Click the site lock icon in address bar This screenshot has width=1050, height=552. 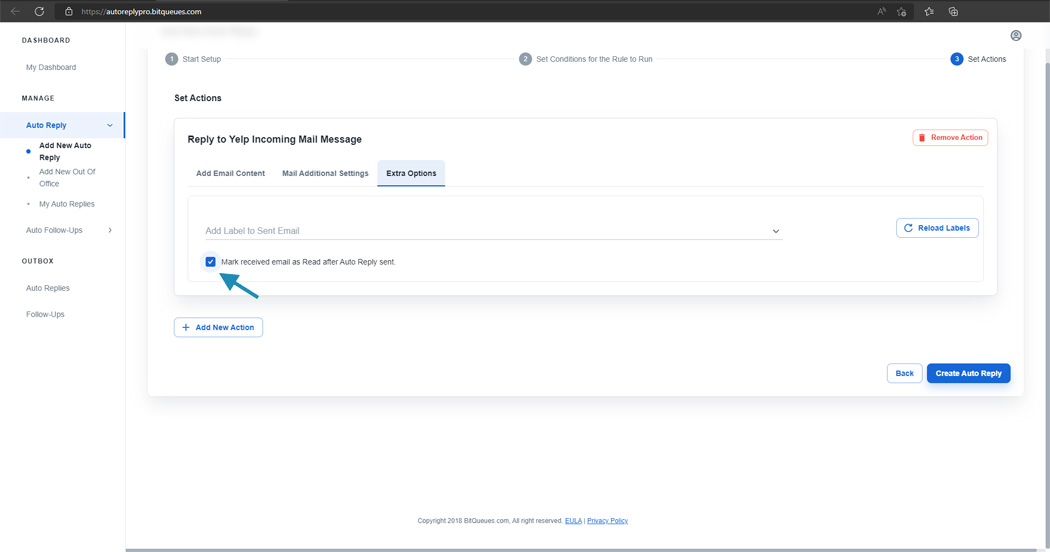click(69, 11)
